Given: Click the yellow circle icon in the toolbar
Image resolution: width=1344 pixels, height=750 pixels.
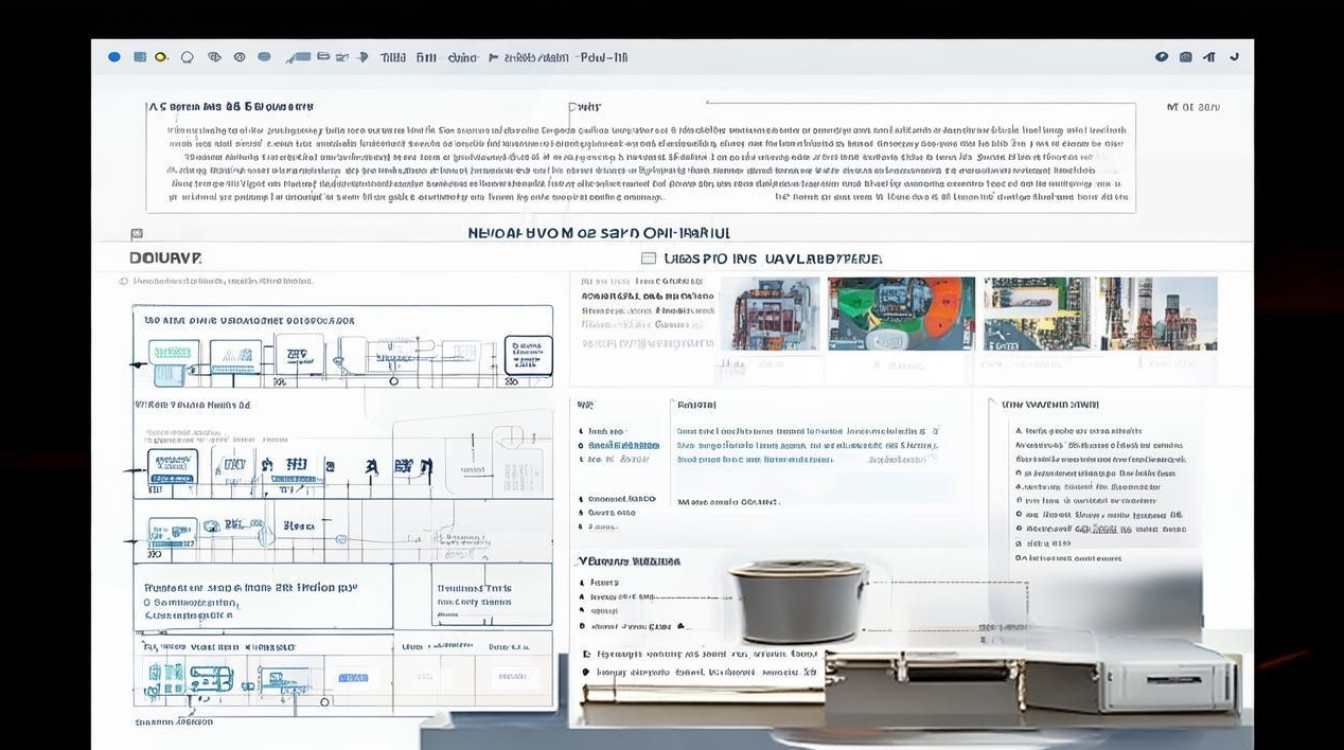Looking at the screenshot, I should coord(161,57).
